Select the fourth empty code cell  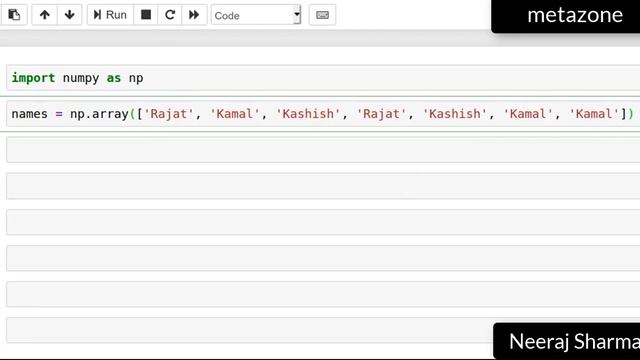click(x=323, y=258)
